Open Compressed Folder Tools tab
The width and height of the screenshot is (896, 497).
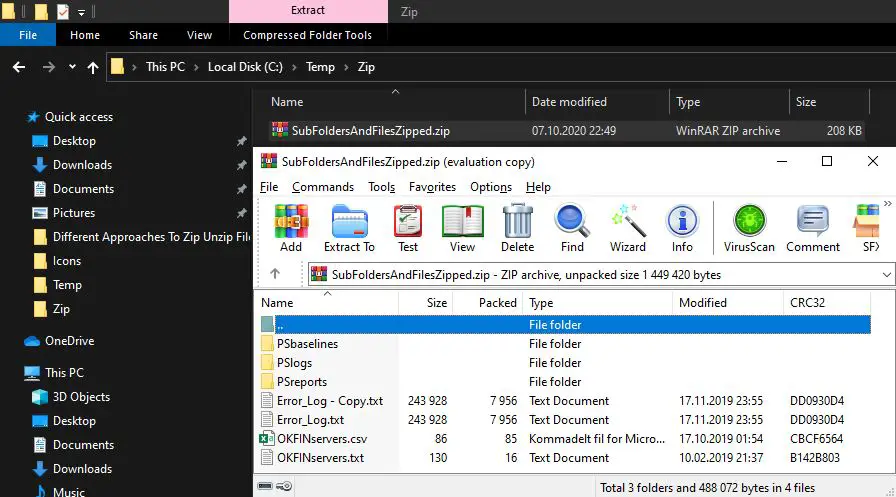tap(307, 35)
